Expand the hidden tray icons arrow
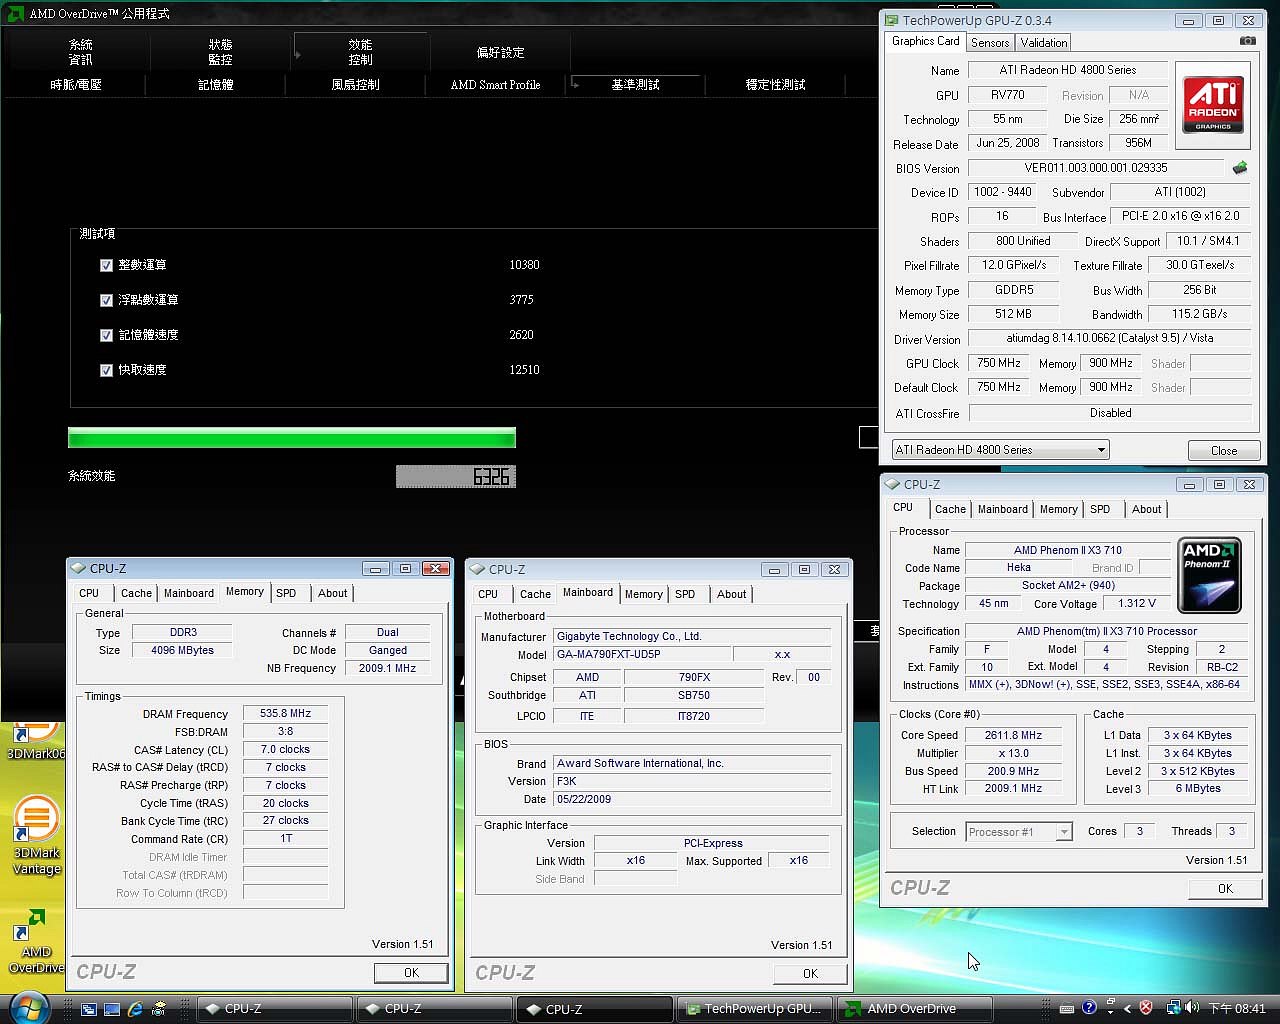The height and width of the screenshot is (1024, 1280). pos(1128,1008)
